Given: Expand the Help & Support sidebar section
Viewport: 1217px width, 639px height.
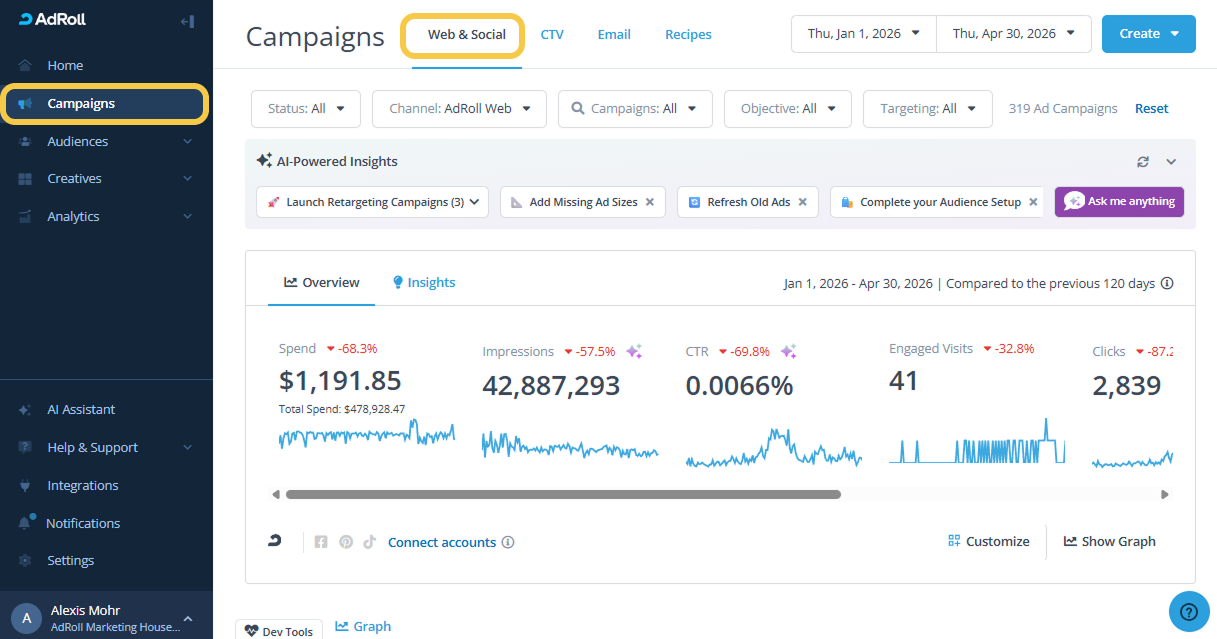Looking at the screenshot, I should click(x=187, y=447).
